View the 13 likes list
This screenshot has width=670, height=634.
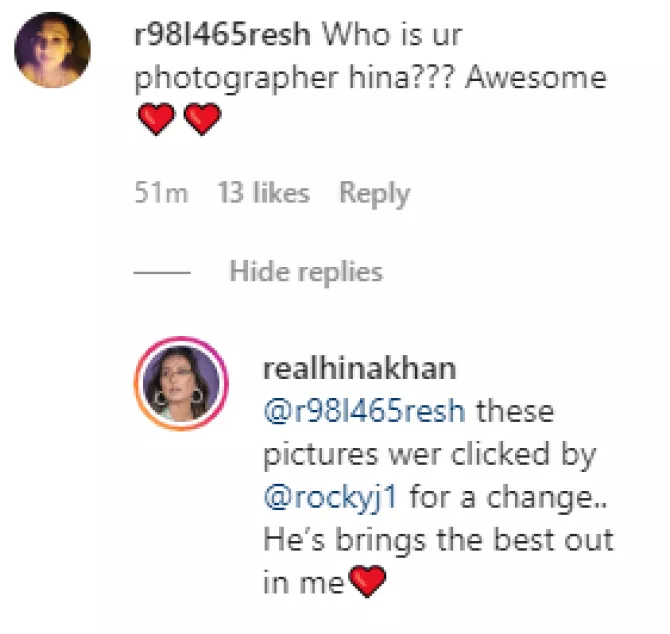coord(263,193)
